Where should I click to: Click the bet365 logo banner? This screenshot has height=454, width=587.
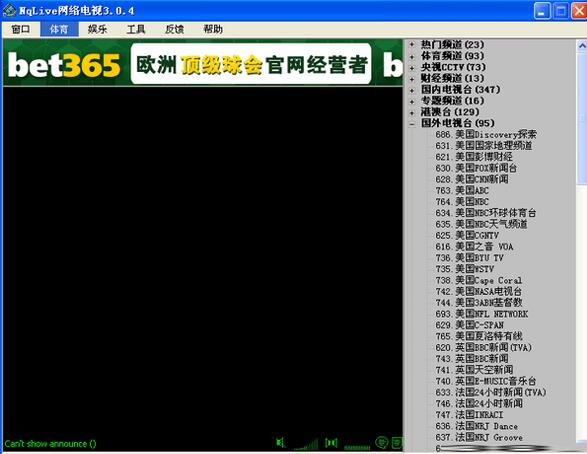pos(64,65)
